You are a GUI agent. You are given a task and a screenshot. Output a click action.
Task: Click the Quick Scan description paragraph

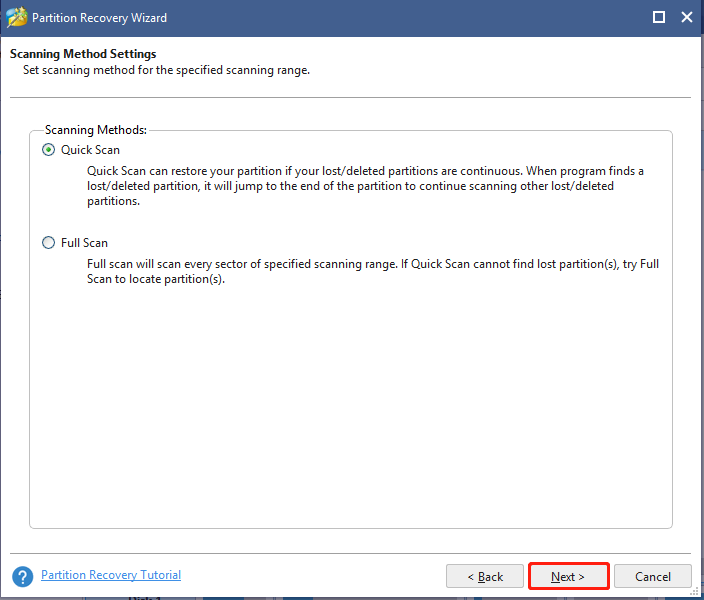[x=365, y=186]
